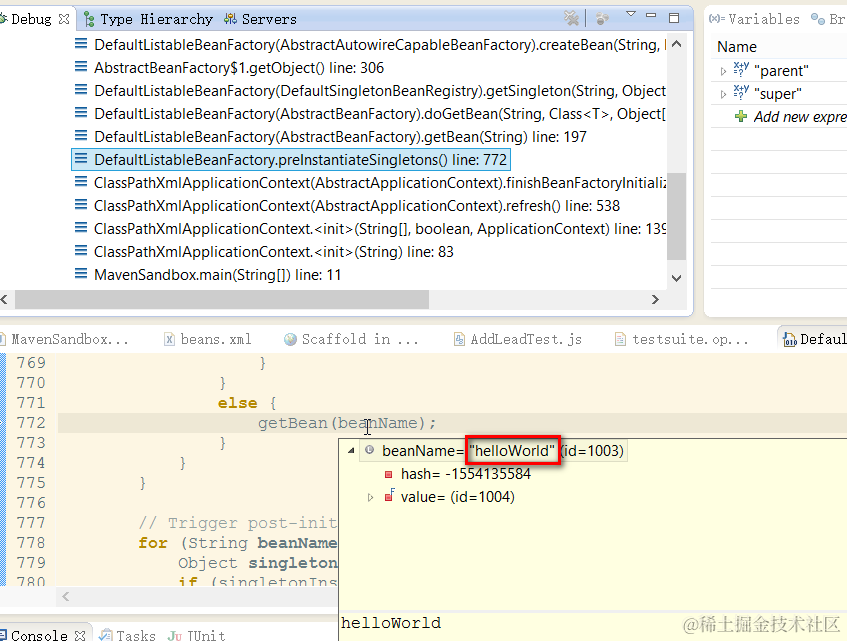This screenshot has height=641, width=847.
Task: Switch to the Console tab
Action: (x=33, y=635)
